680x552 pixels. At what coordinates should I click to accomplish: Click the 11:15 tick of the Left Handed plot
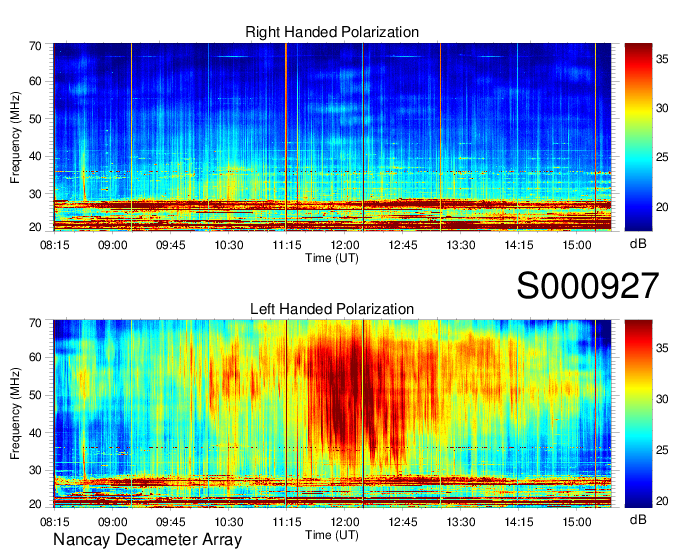coord(287,522)
